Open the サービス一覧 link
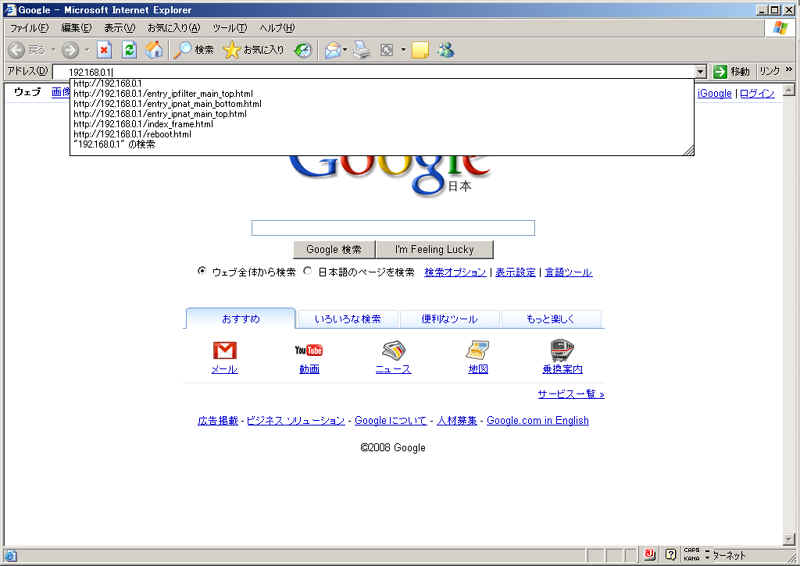 click(x=571, y=393)
